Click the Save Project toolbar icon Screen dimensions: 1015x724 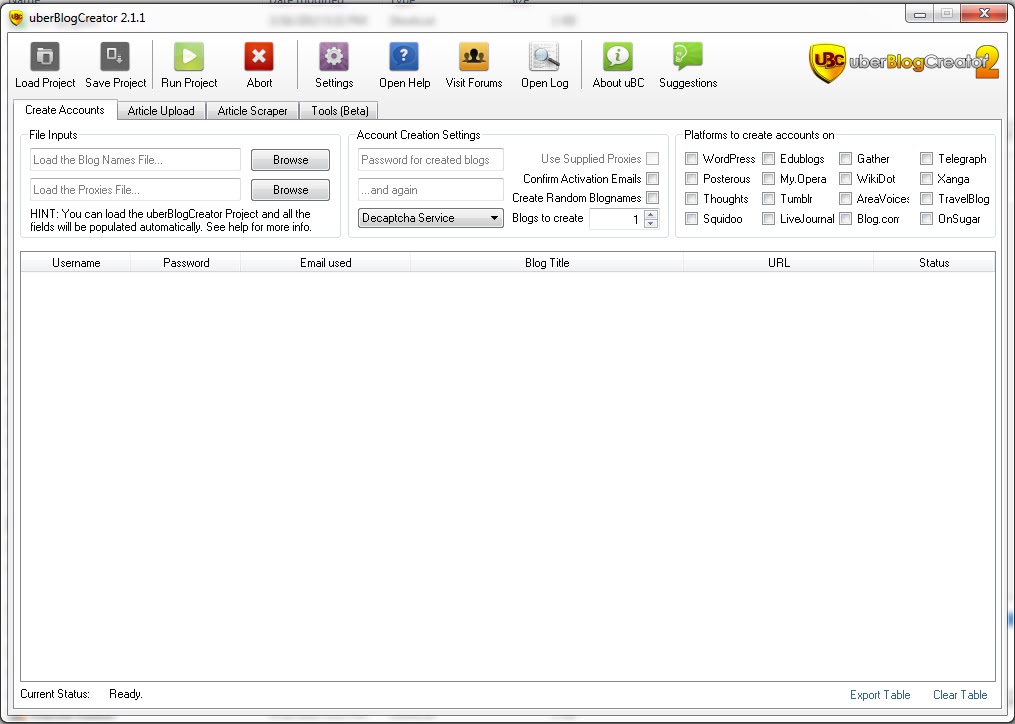pos(115,57)
